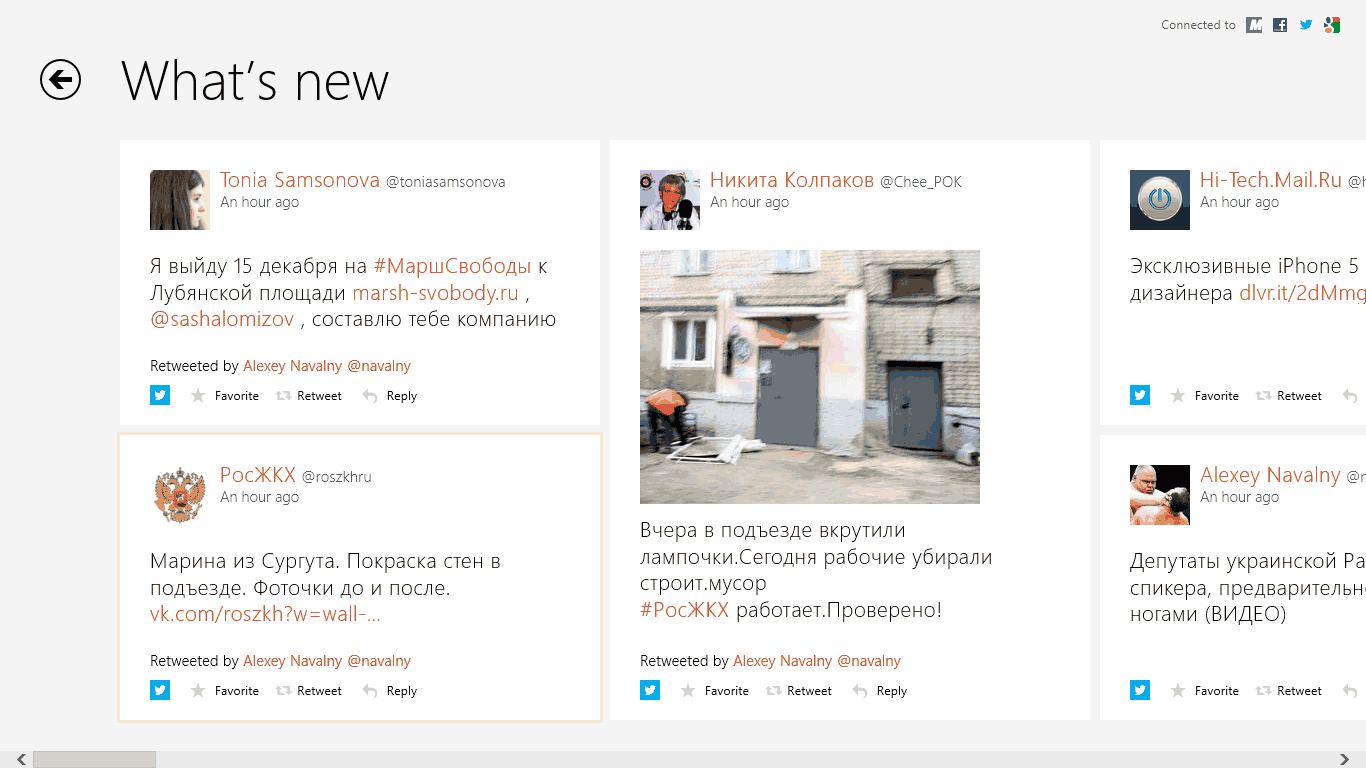Viewport: 1366px width, 768px height.
Task: Click Twitter icon on Никита Колпаков post
Action: click(650, 690)
